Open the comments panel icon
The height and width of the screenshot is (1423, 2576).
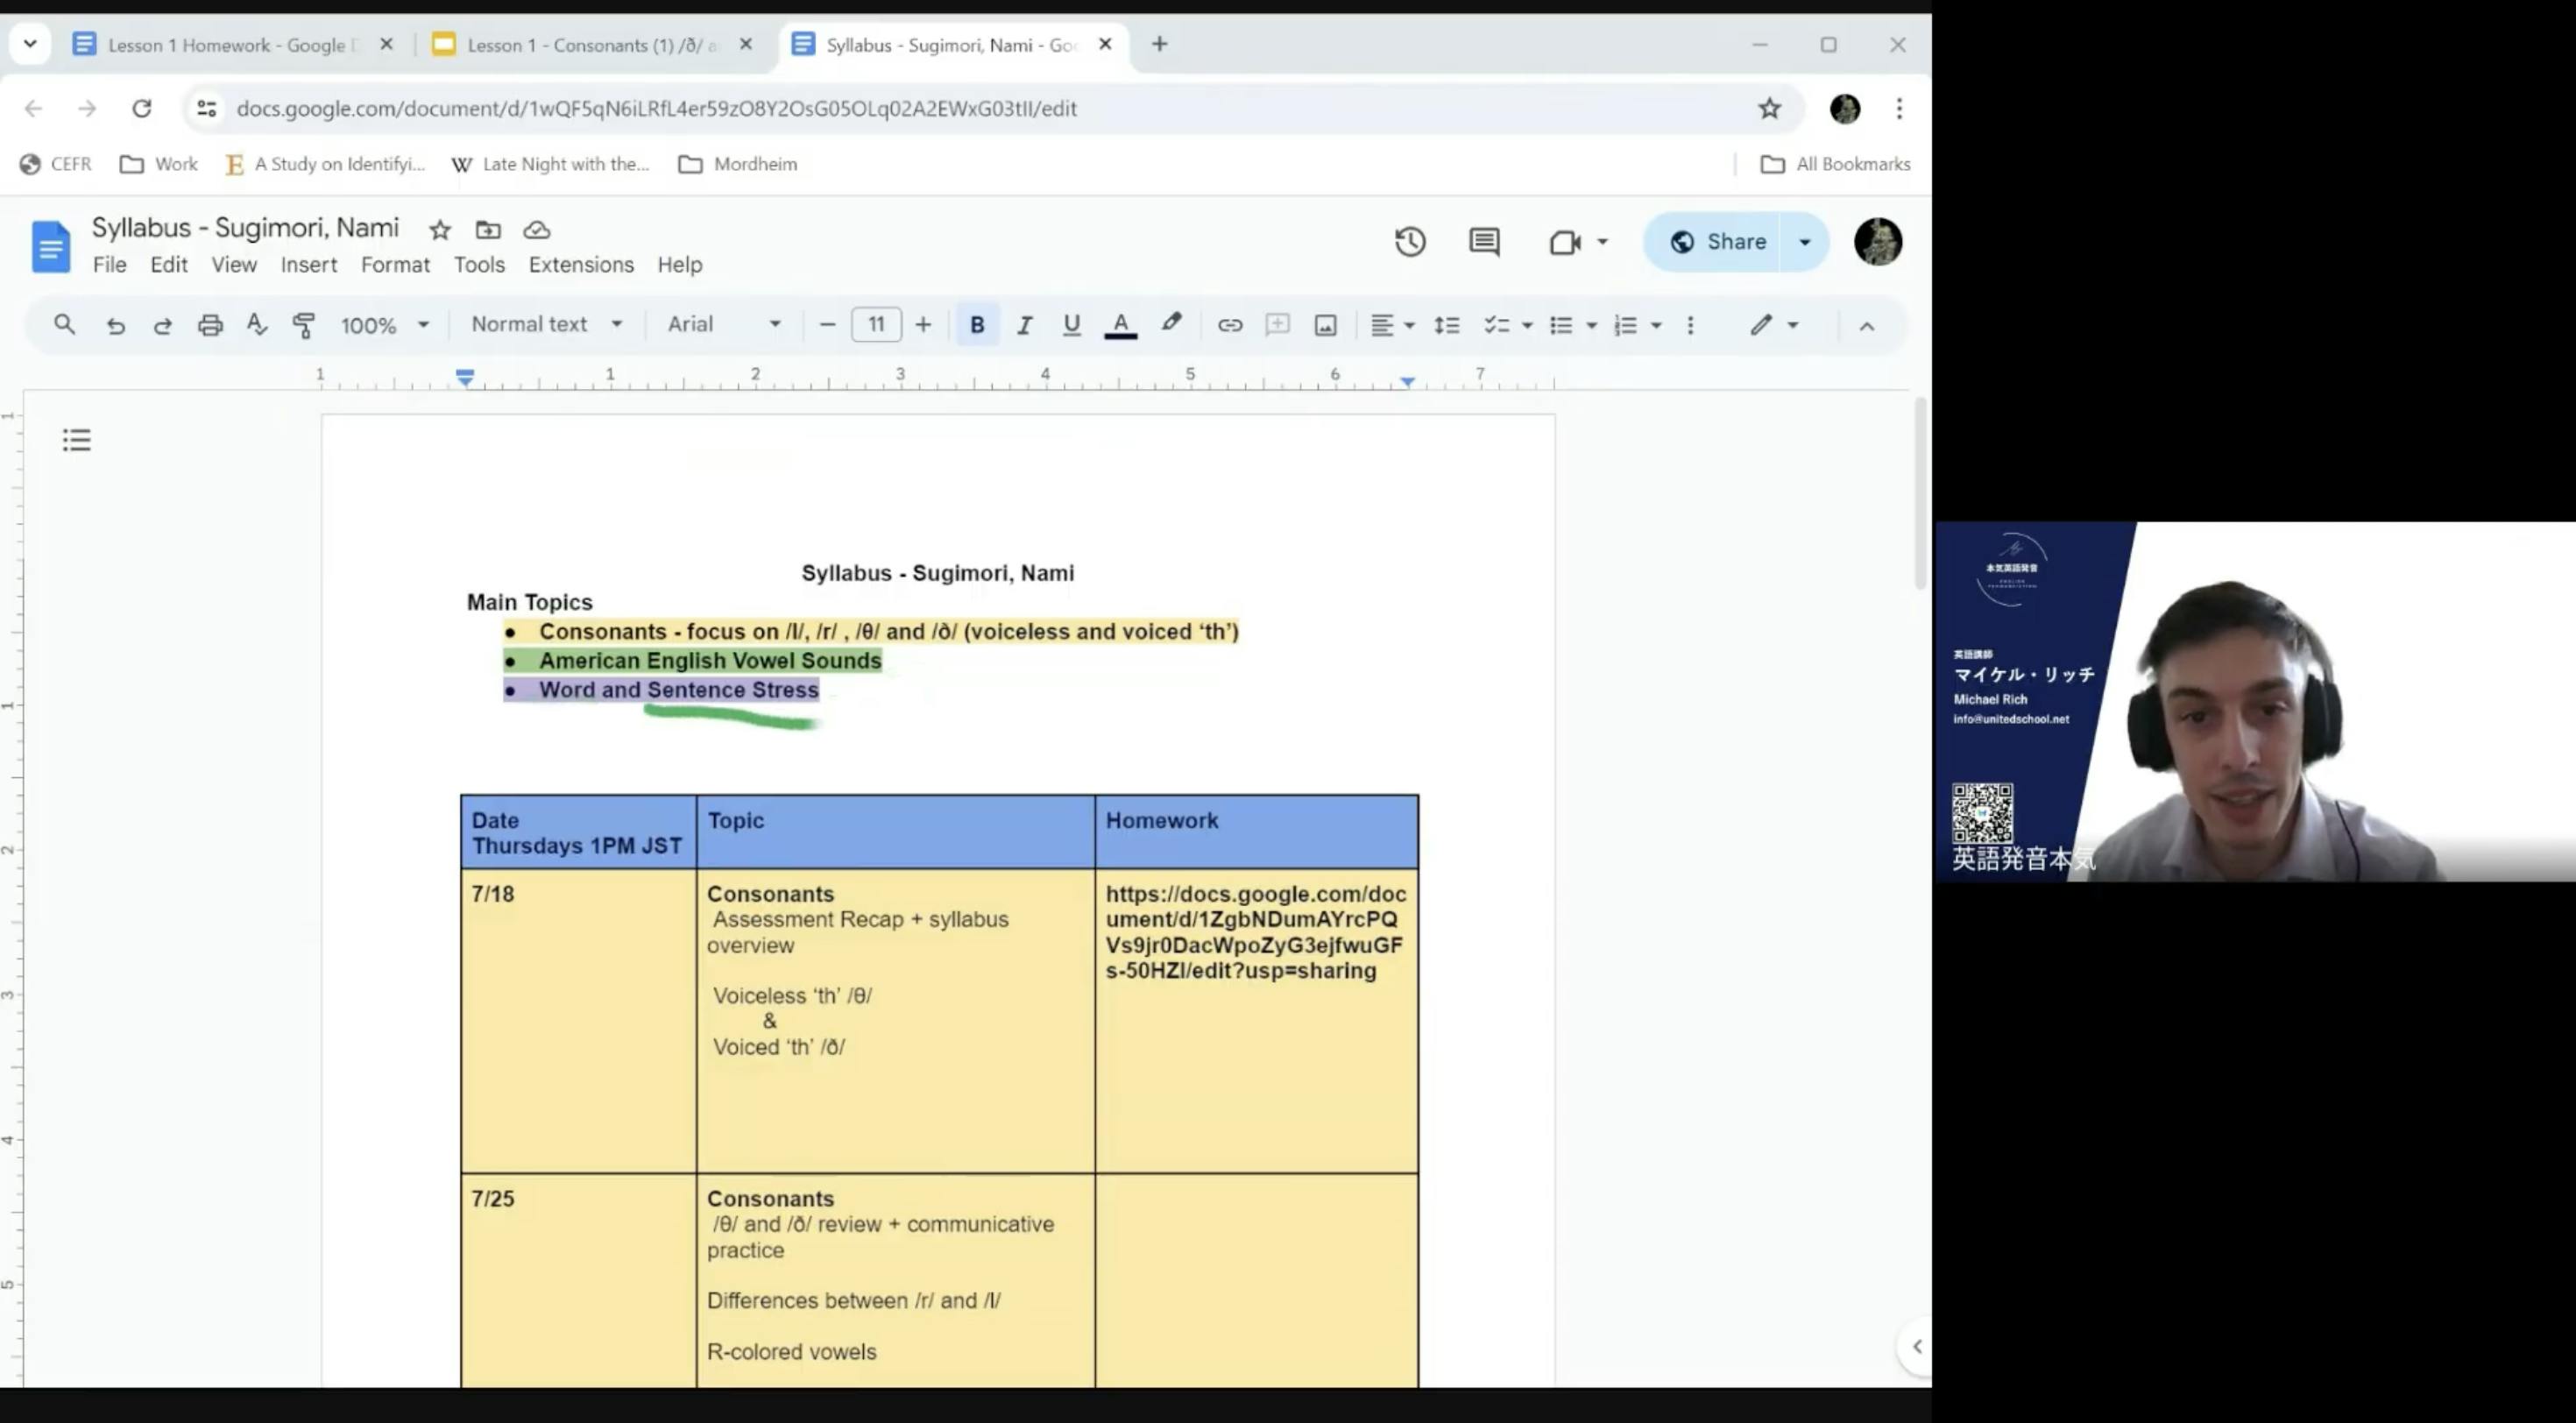pyautogui.click(x=1483, y=242)
